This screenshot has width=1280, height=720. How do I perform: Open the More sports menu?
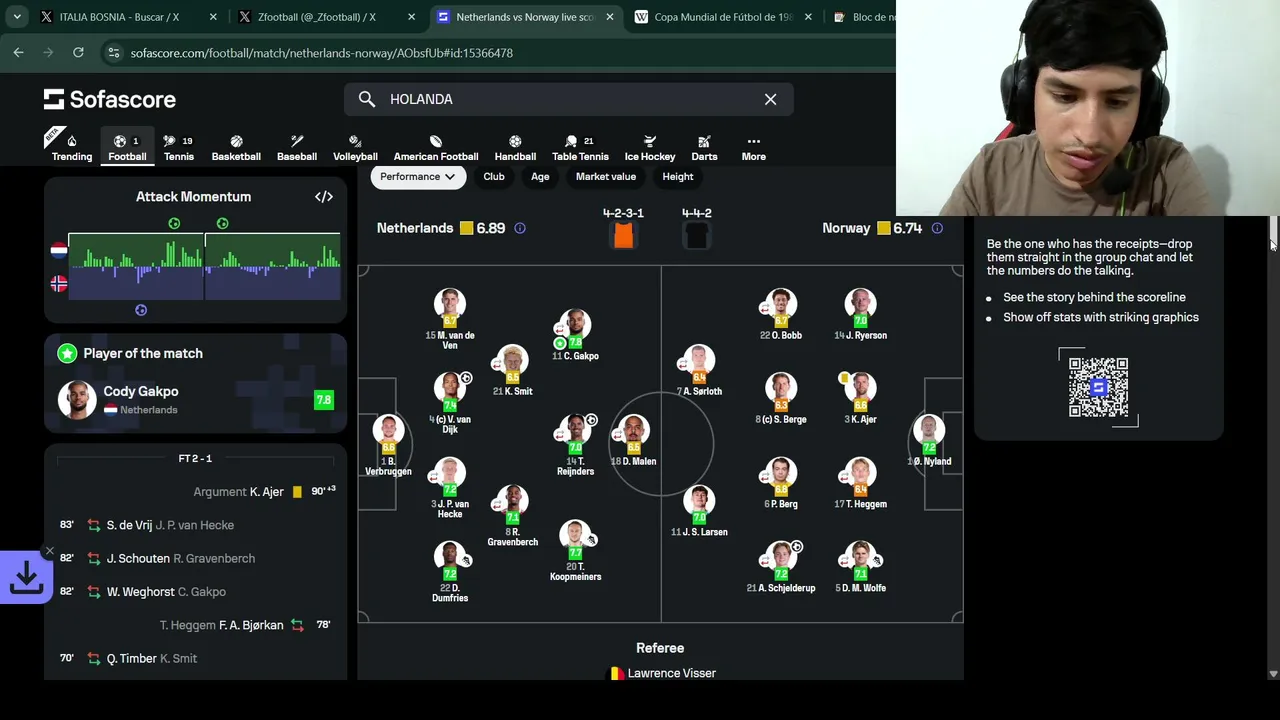pos(754,147)
